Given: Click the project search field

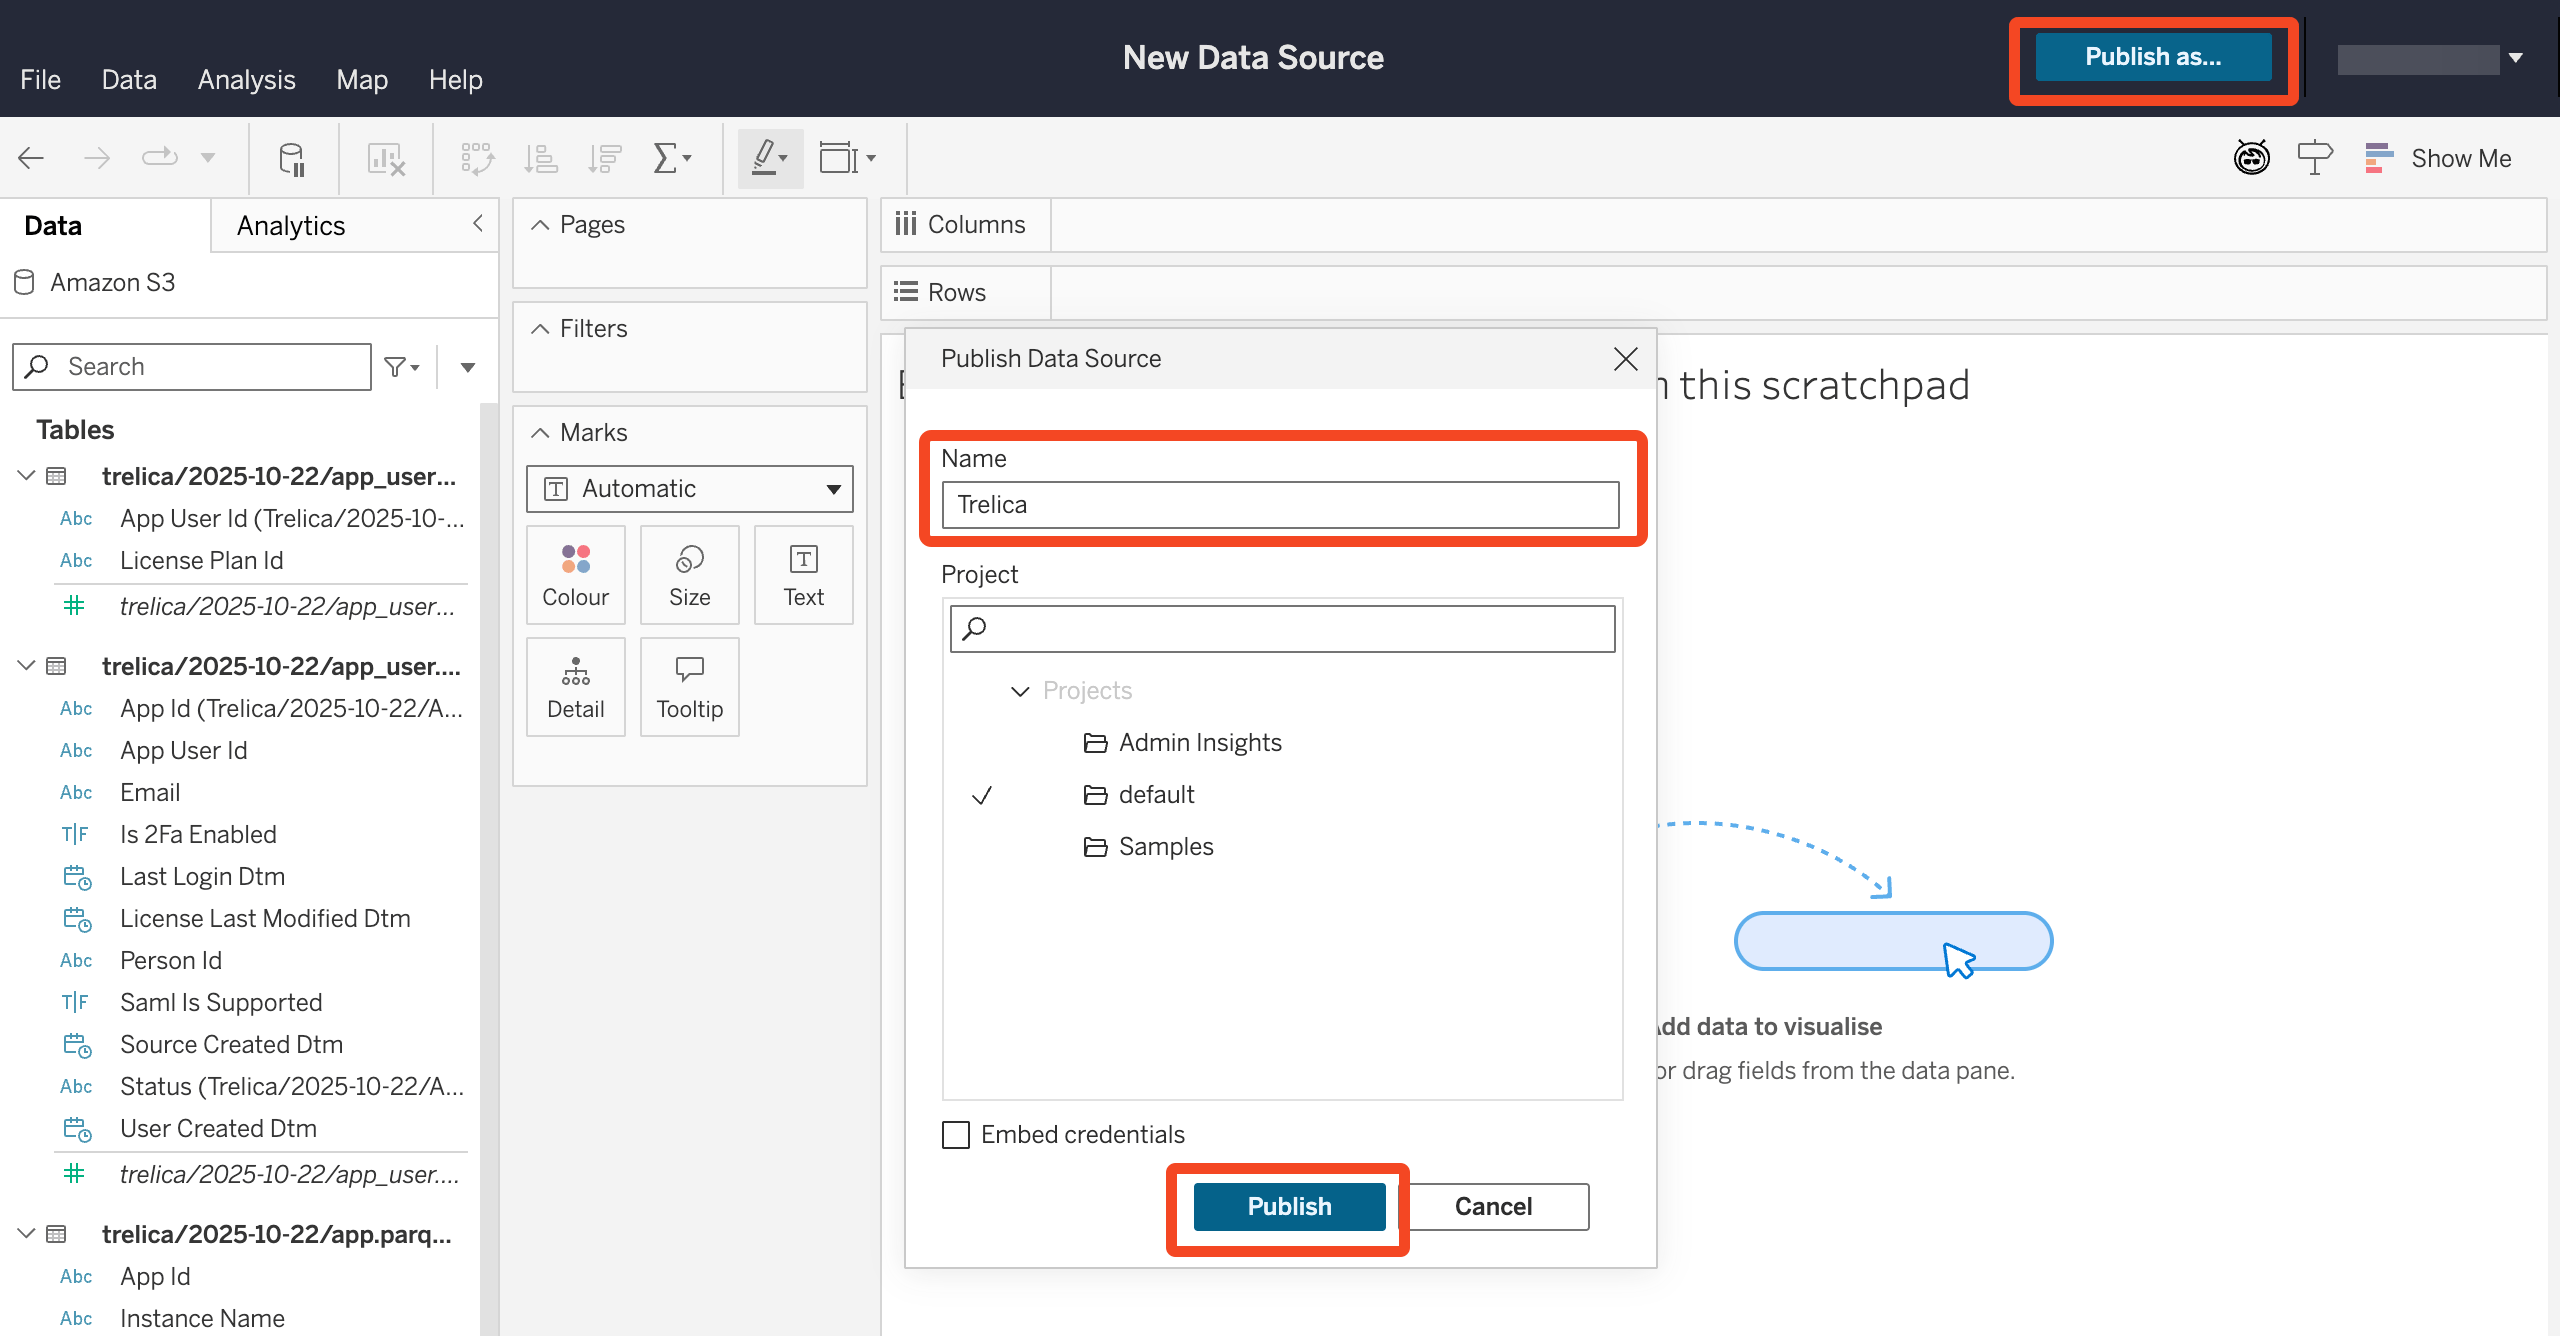Looking at the screenshot, I should (1282, 629).
